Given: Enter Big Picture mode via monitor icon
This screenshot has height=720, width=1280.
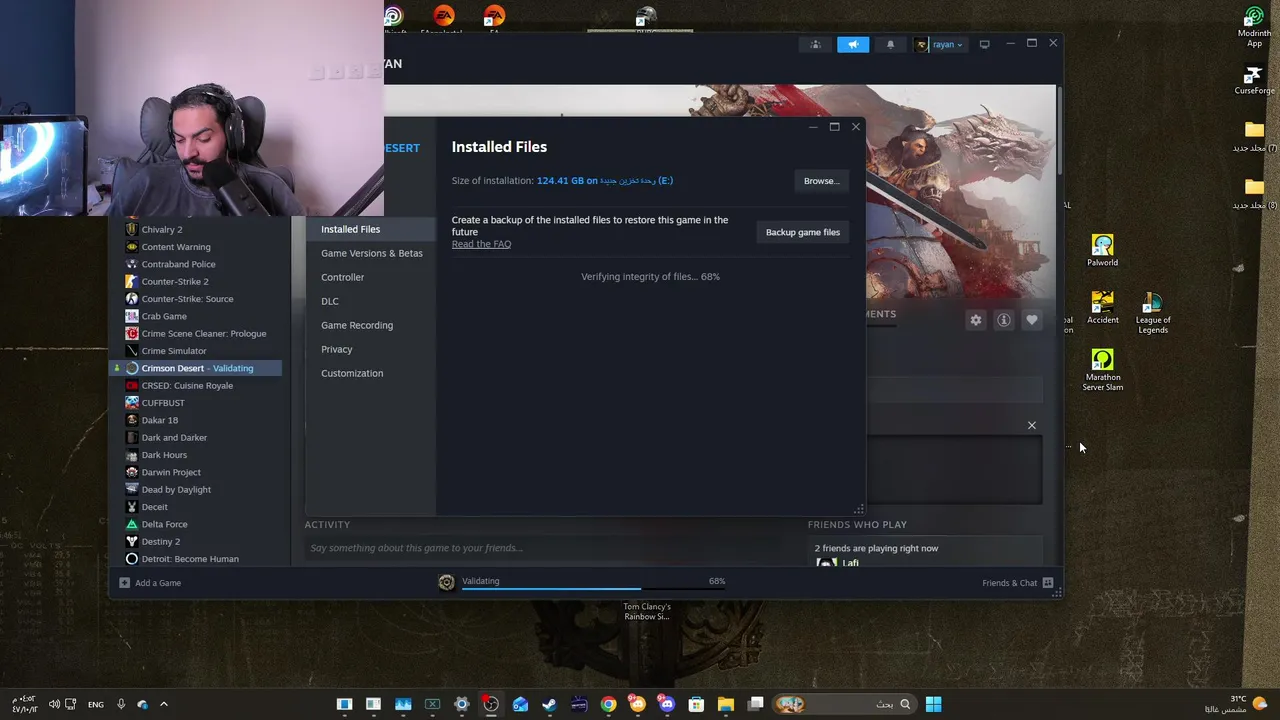Looking at the screenshot, I should (x=984, y=44).
